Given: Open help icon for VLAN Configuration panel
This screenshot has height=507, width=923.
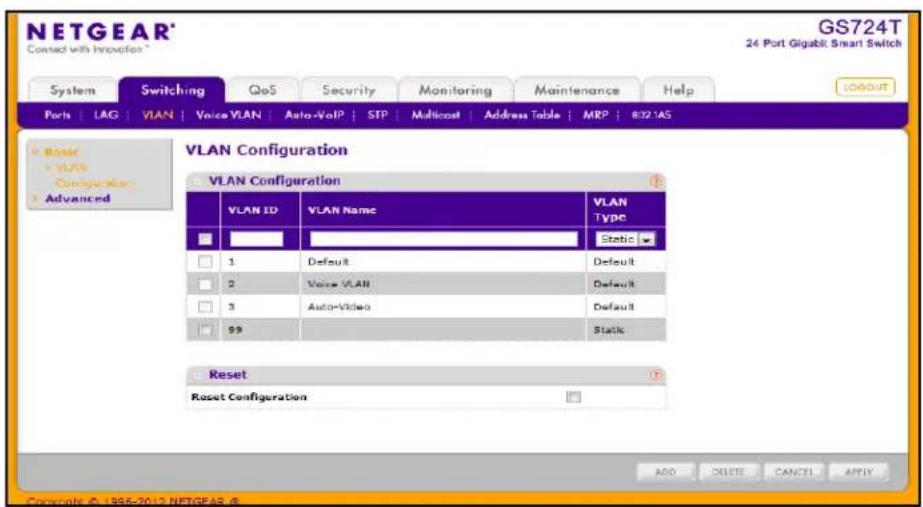Looking at the screenshot, I should click(x=657, y=182).
